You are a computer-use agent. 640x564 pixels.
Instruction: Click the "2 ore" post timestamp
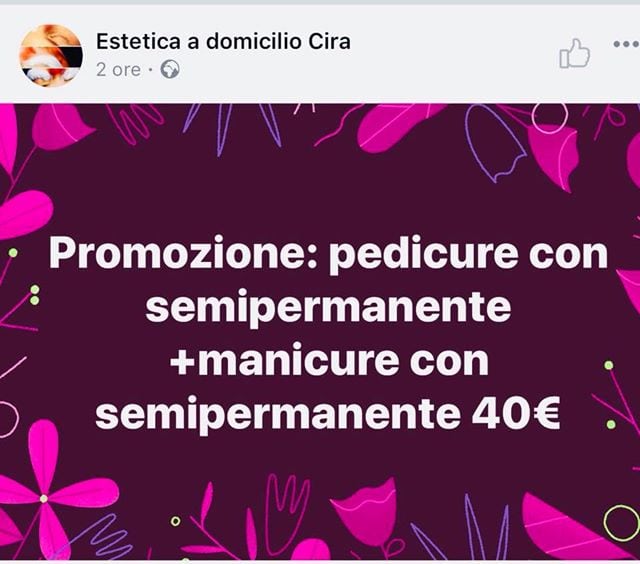coord(118,70)
